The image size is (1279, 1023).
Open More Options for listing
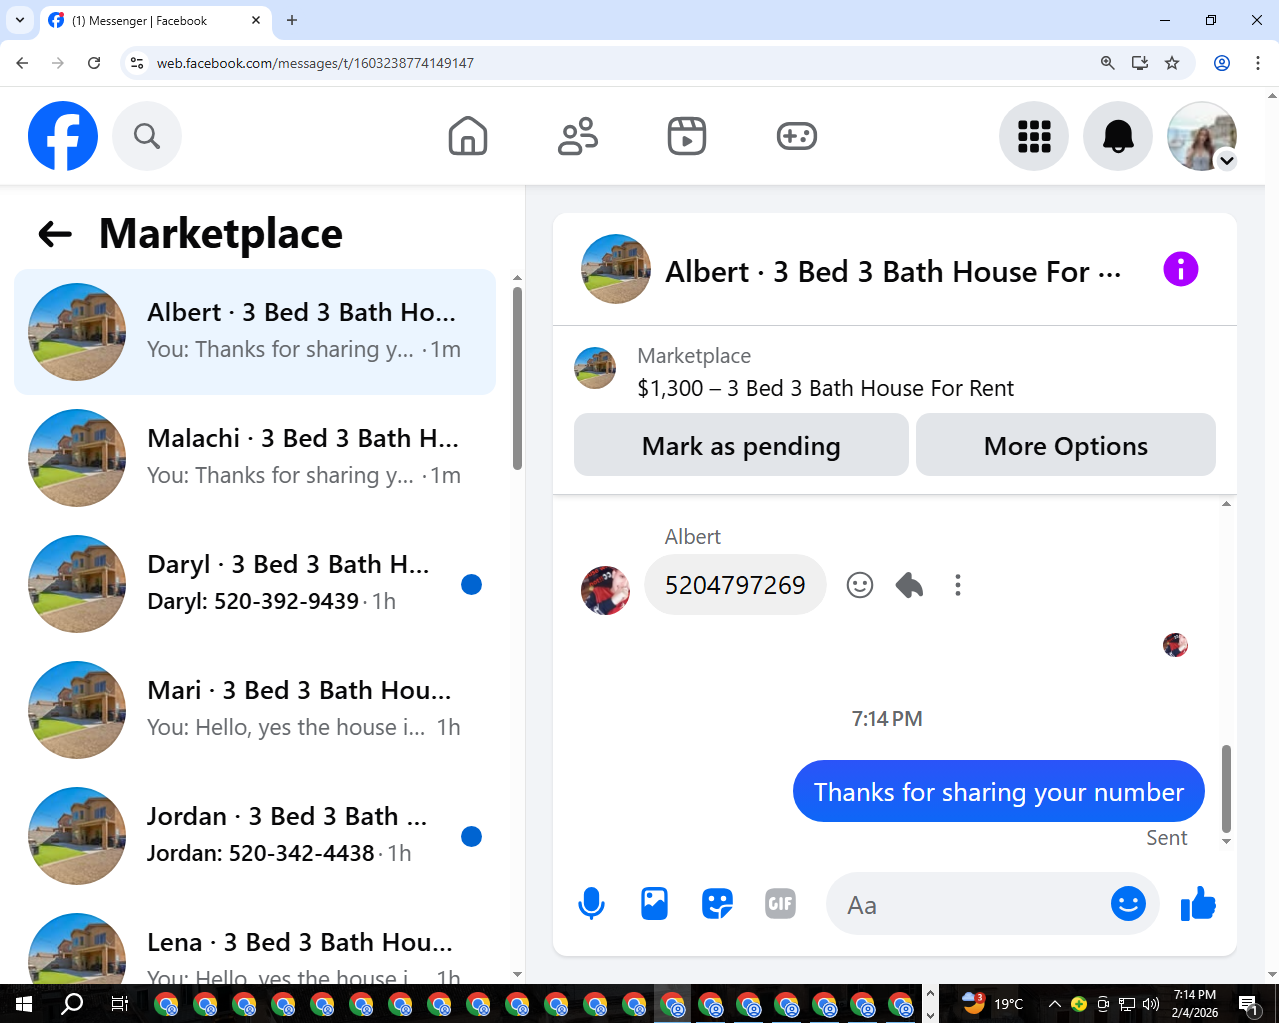point(1066,445)
